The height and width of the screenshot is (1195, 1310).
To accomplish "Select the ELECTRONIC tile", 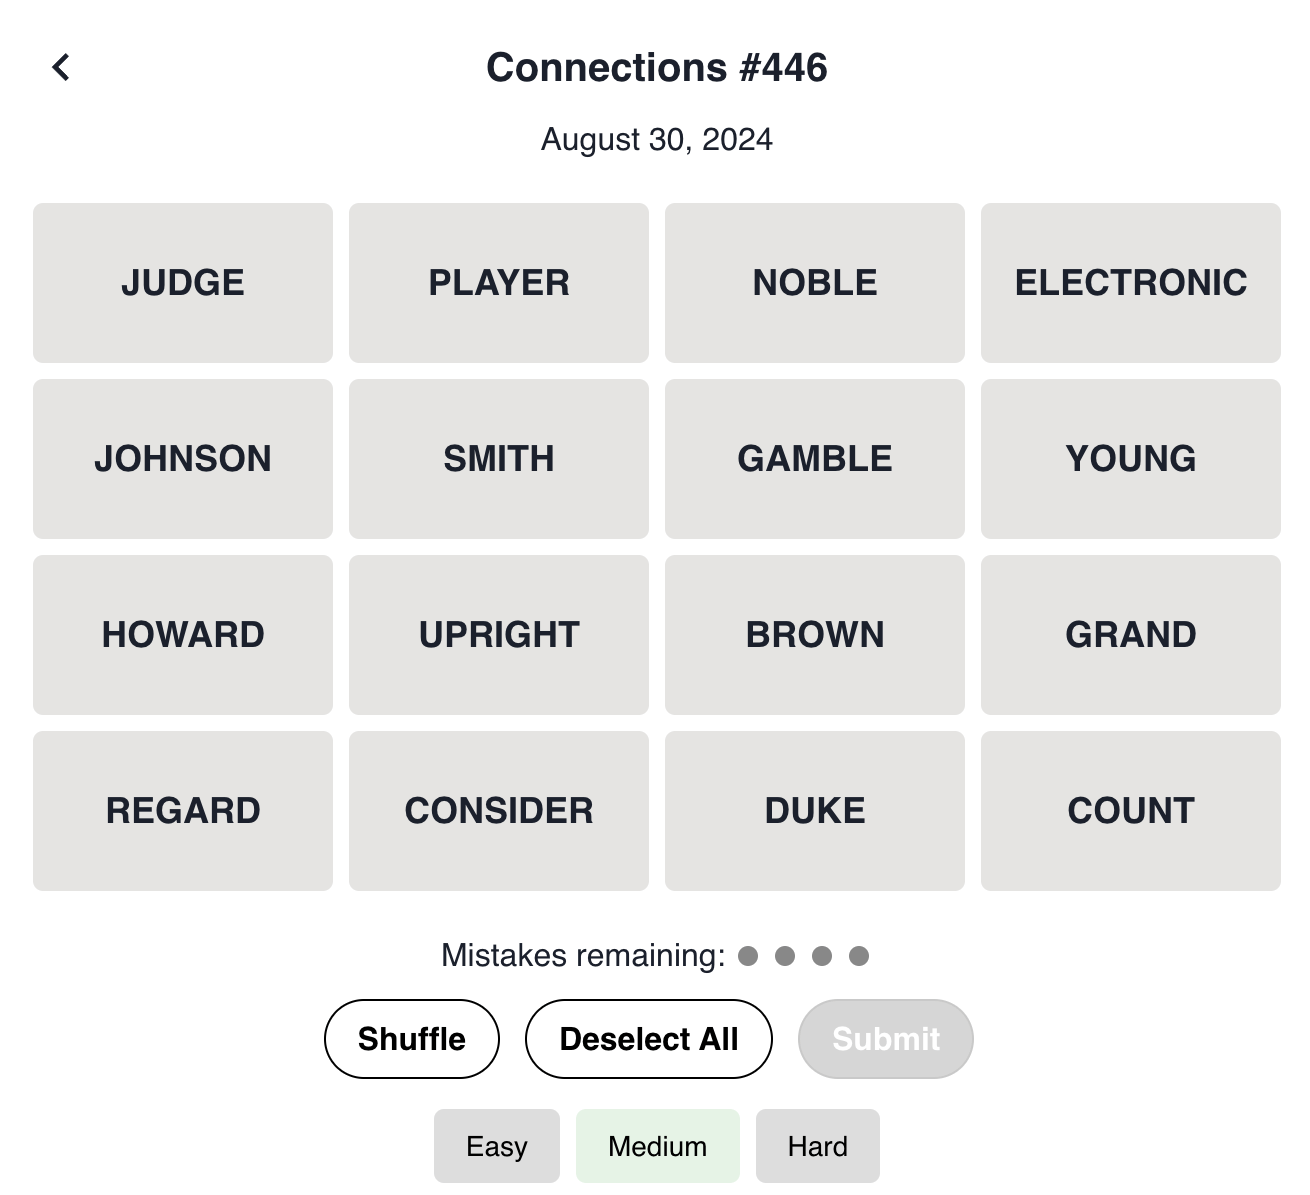I will [1130, 282].
